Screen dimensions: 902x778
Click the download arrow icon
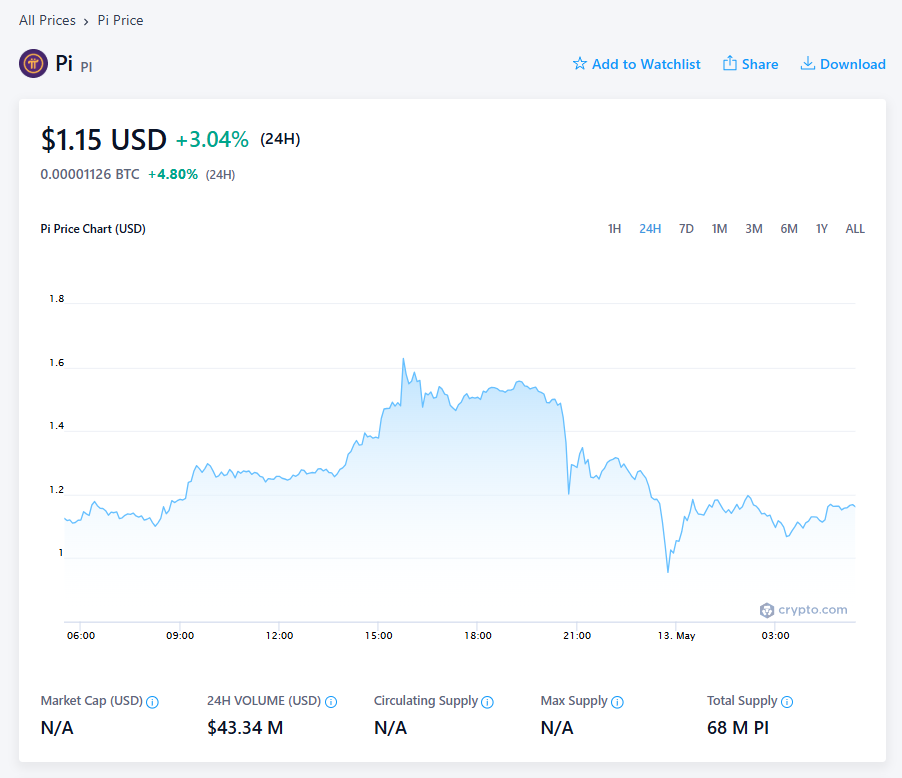(808, 63)
